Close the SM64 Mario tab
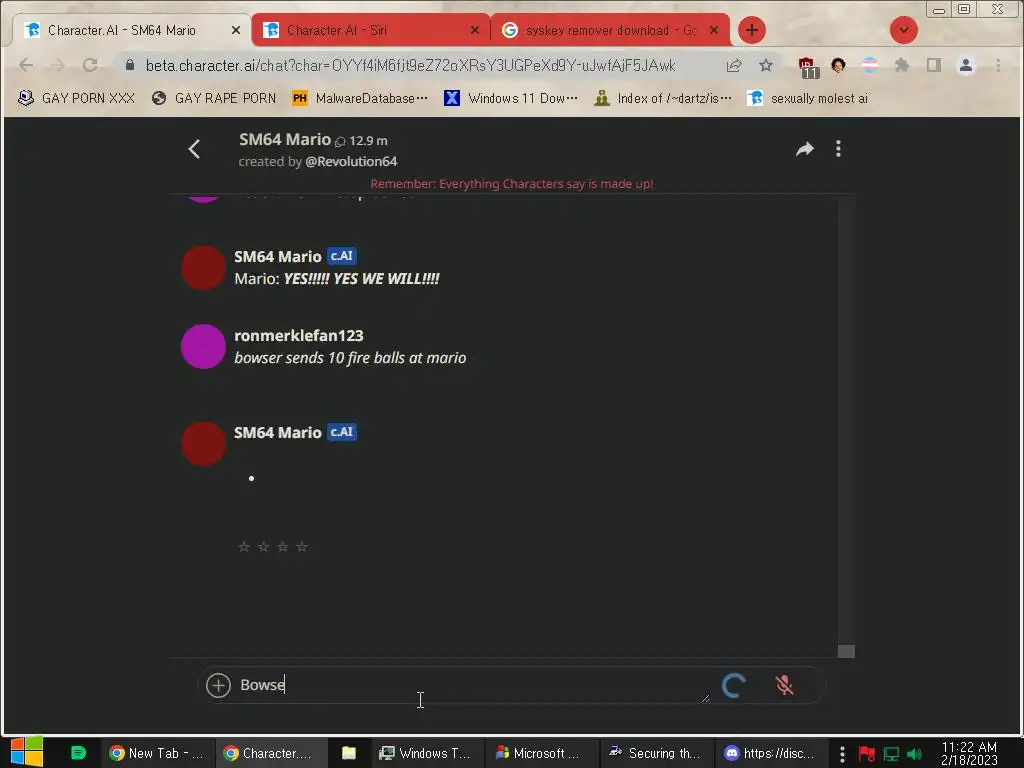 236,30
